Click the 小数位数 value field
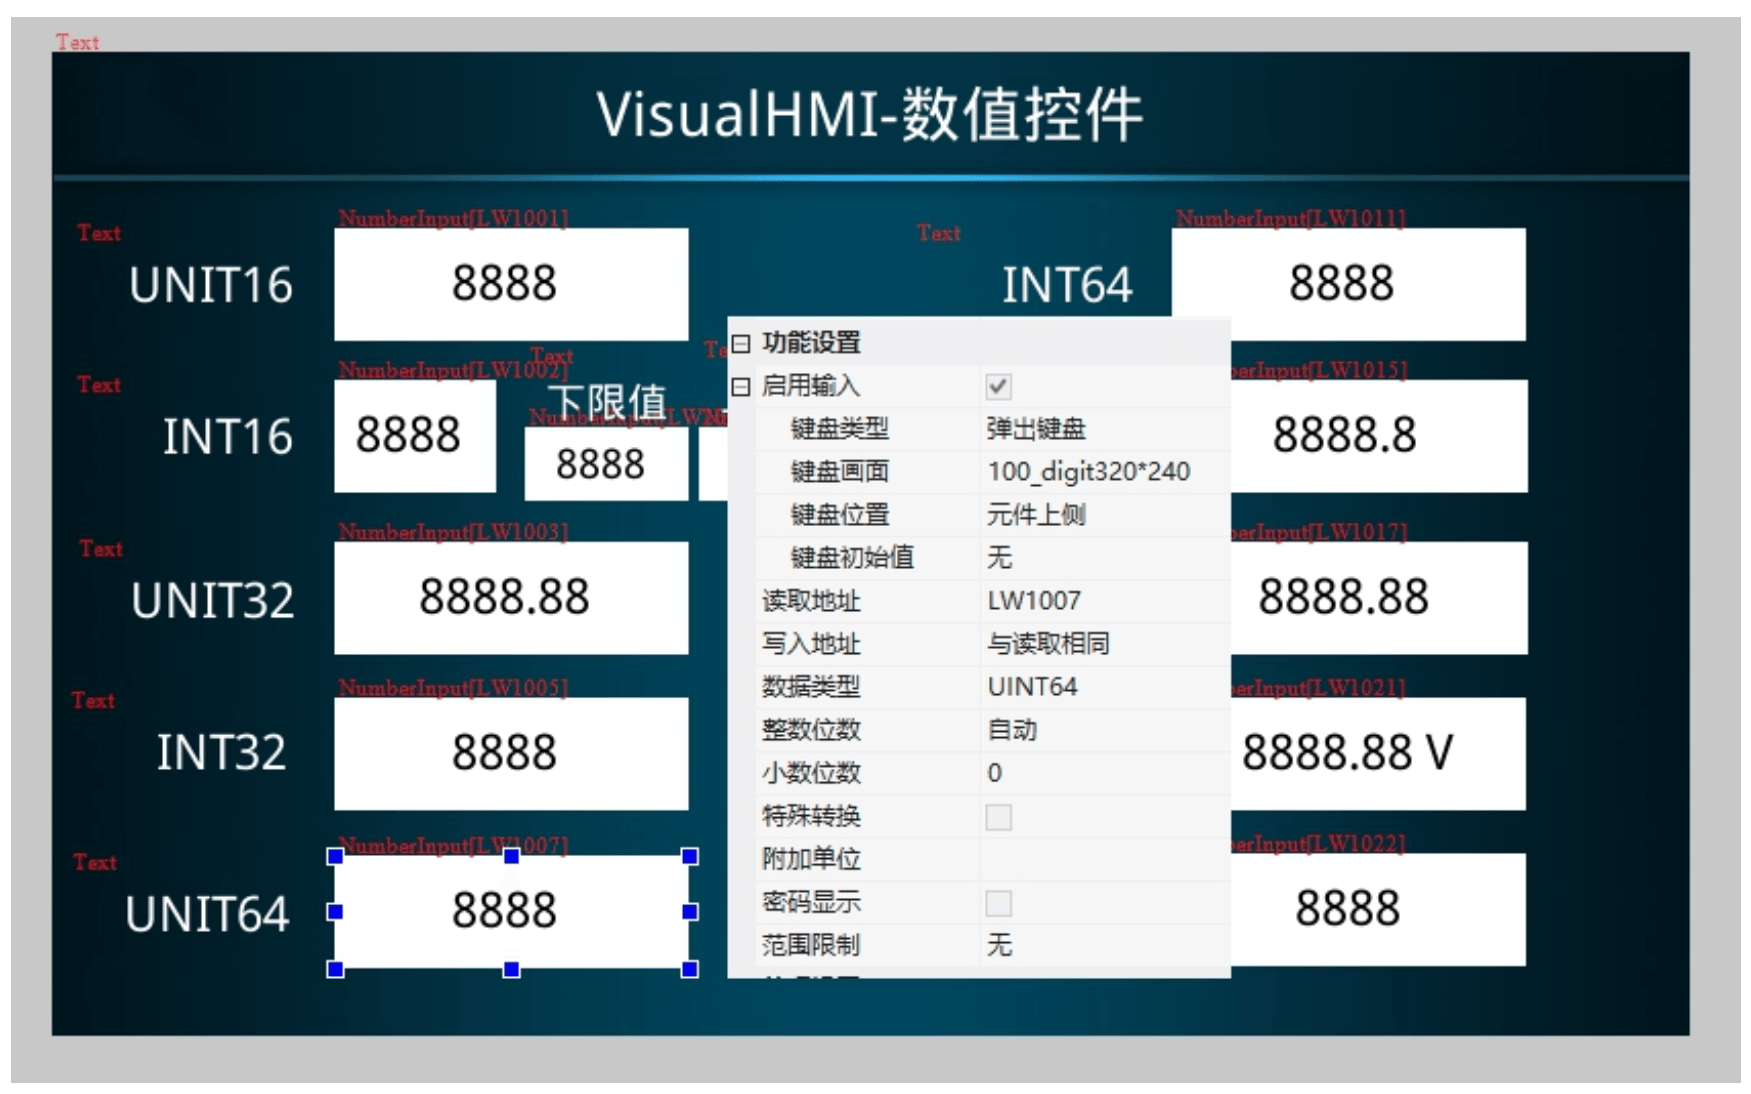This screenshot has width=1751, height=1094. pos(1100,773)
